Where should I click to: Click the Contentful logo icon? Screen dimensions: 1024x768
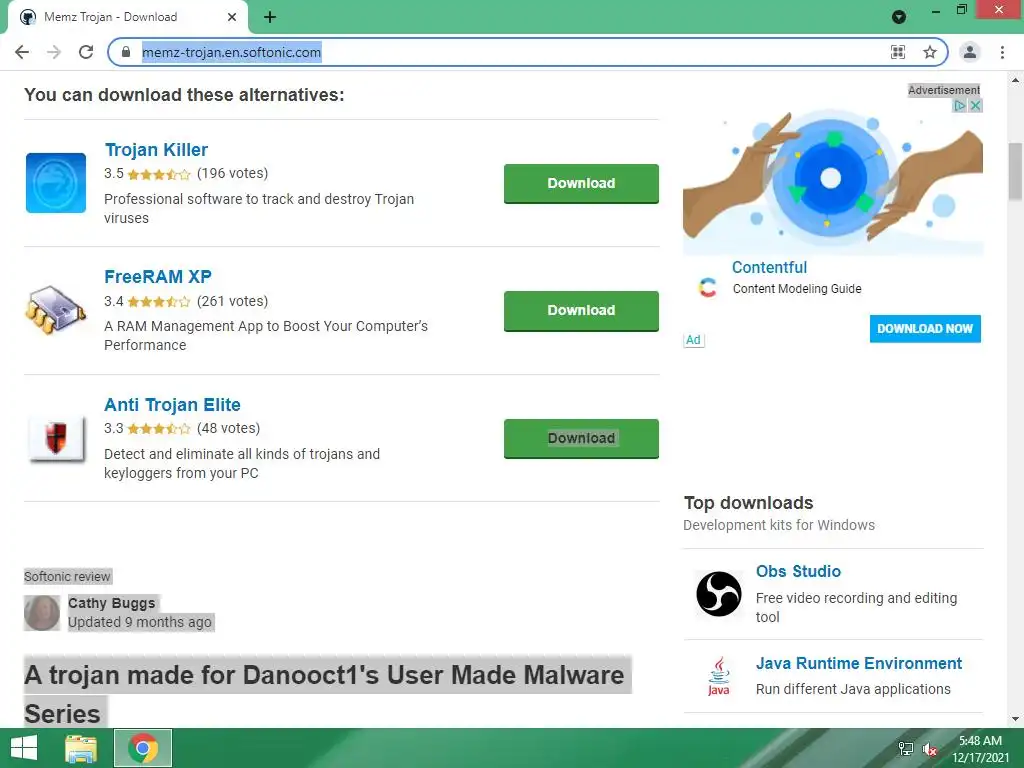[707, 287]
